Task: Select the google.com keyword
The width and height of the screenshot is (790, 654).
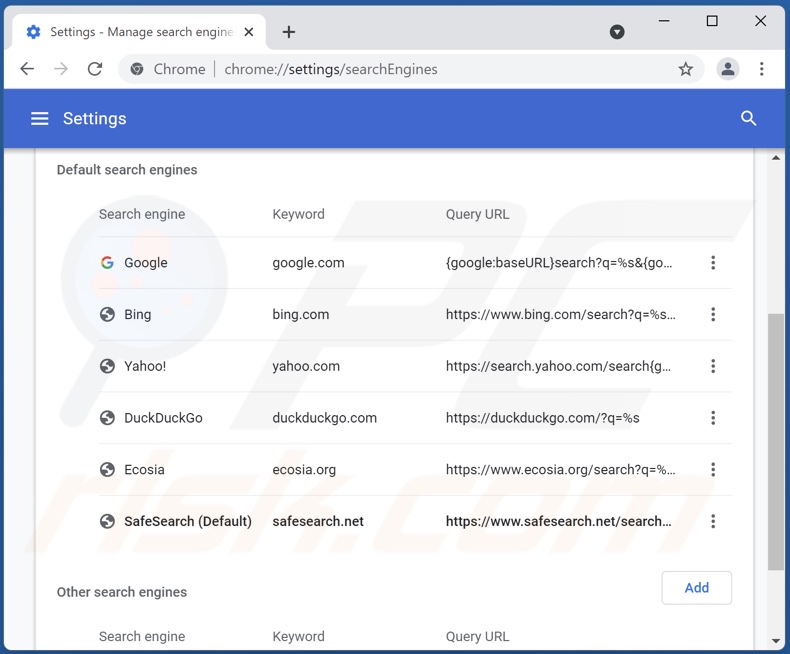Action: 308,263
